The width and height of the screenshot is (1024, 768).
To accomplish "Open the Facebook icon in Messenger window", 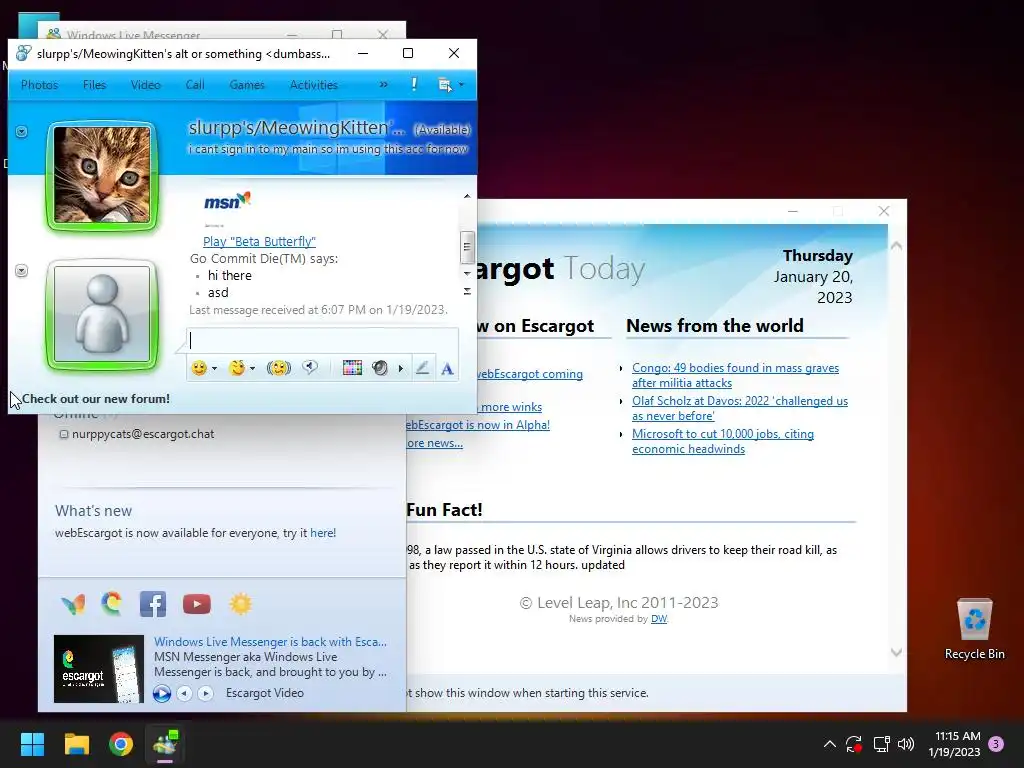I will (153, 604).
